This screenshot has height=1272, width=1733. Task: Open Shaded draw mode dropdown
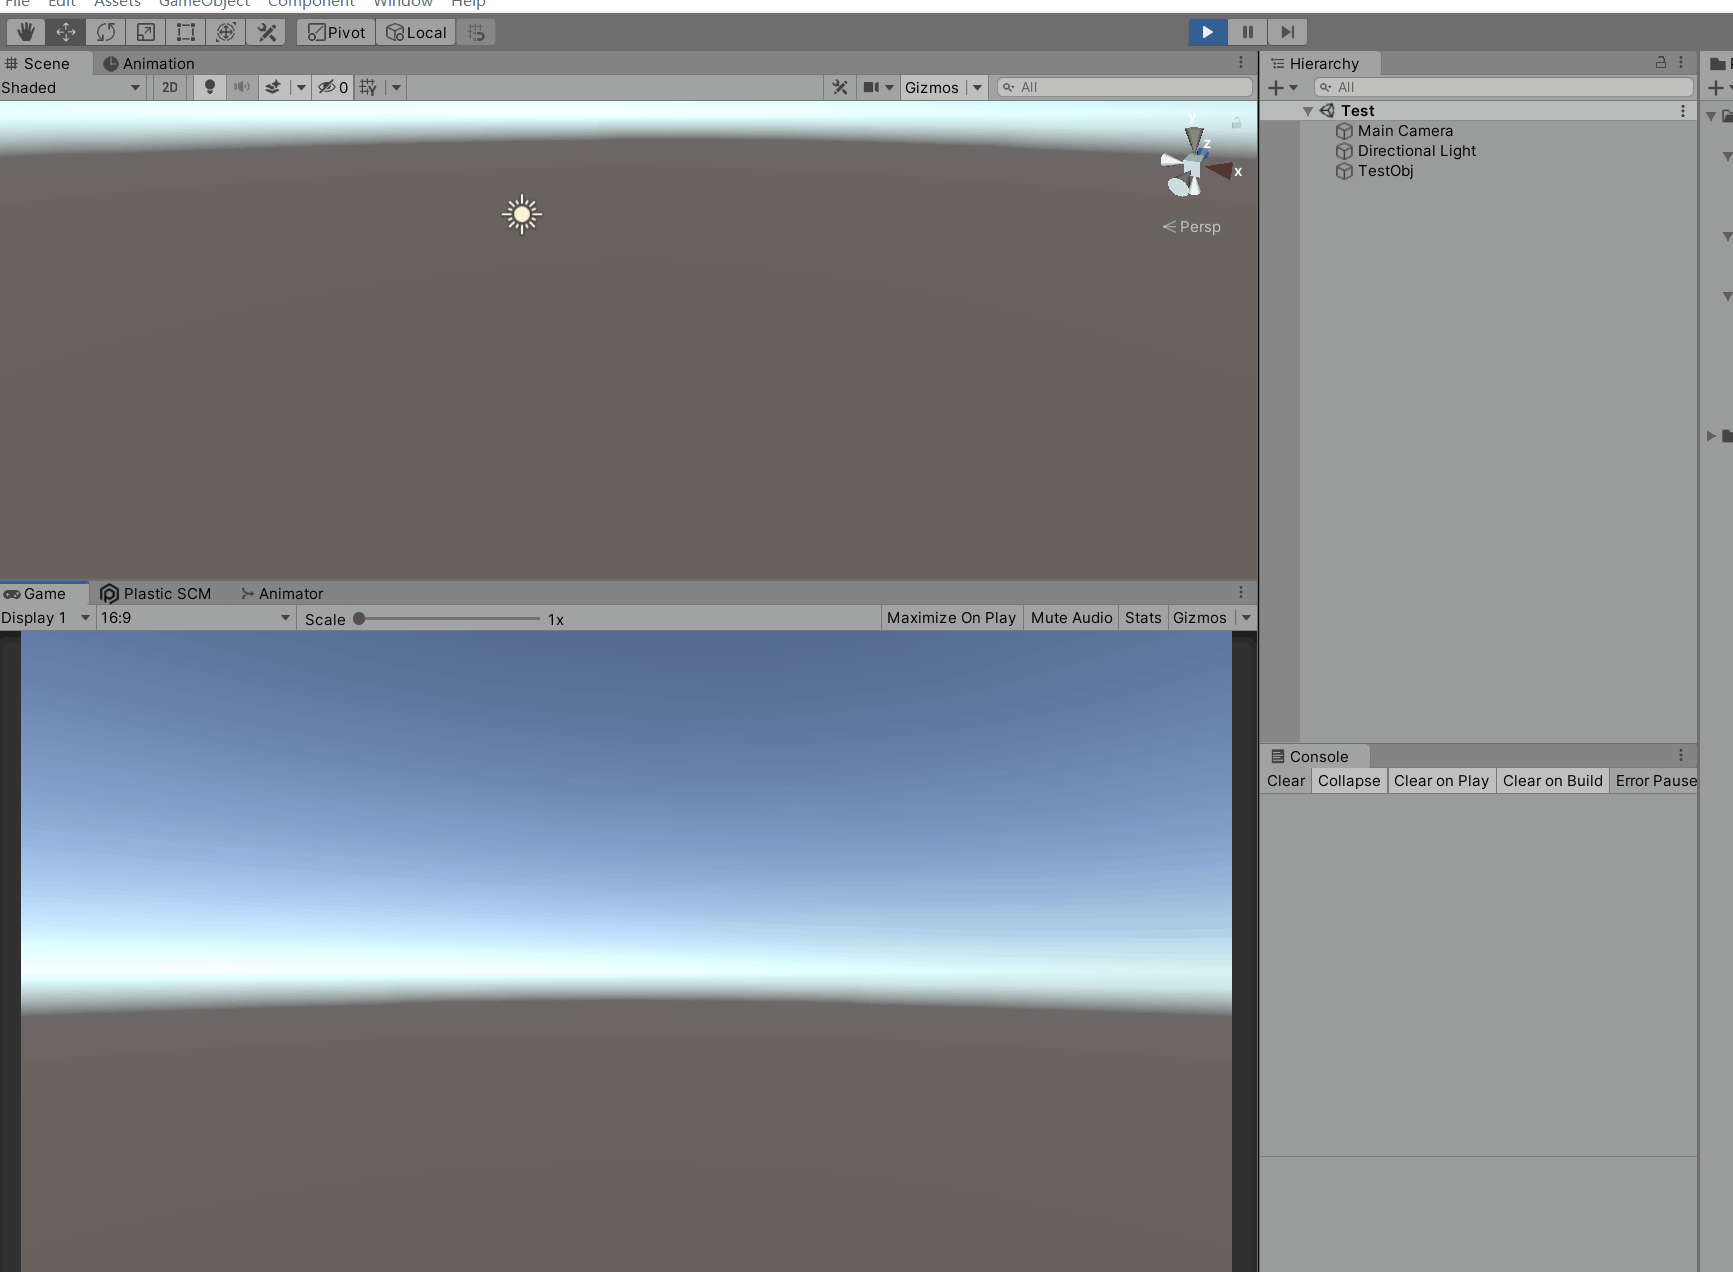click(x=72, y=87)
